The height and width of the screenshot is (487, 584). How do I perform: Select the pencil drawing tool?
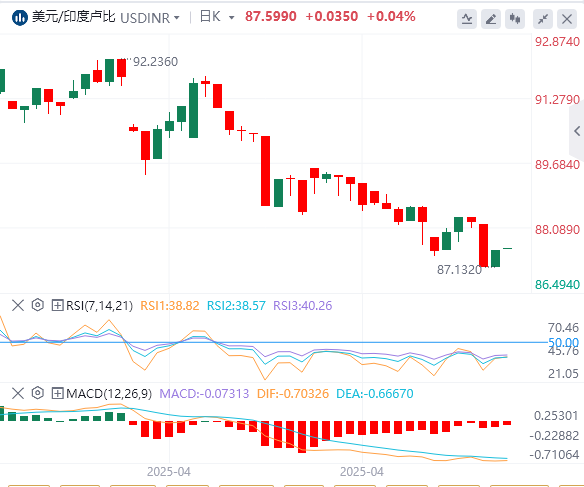click(x=491, y=19)
